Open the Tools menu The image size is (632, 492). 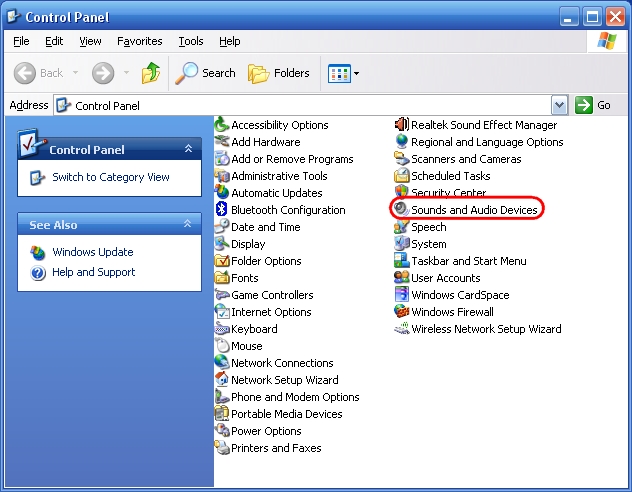pyautogui.click(x=191, y=41)
